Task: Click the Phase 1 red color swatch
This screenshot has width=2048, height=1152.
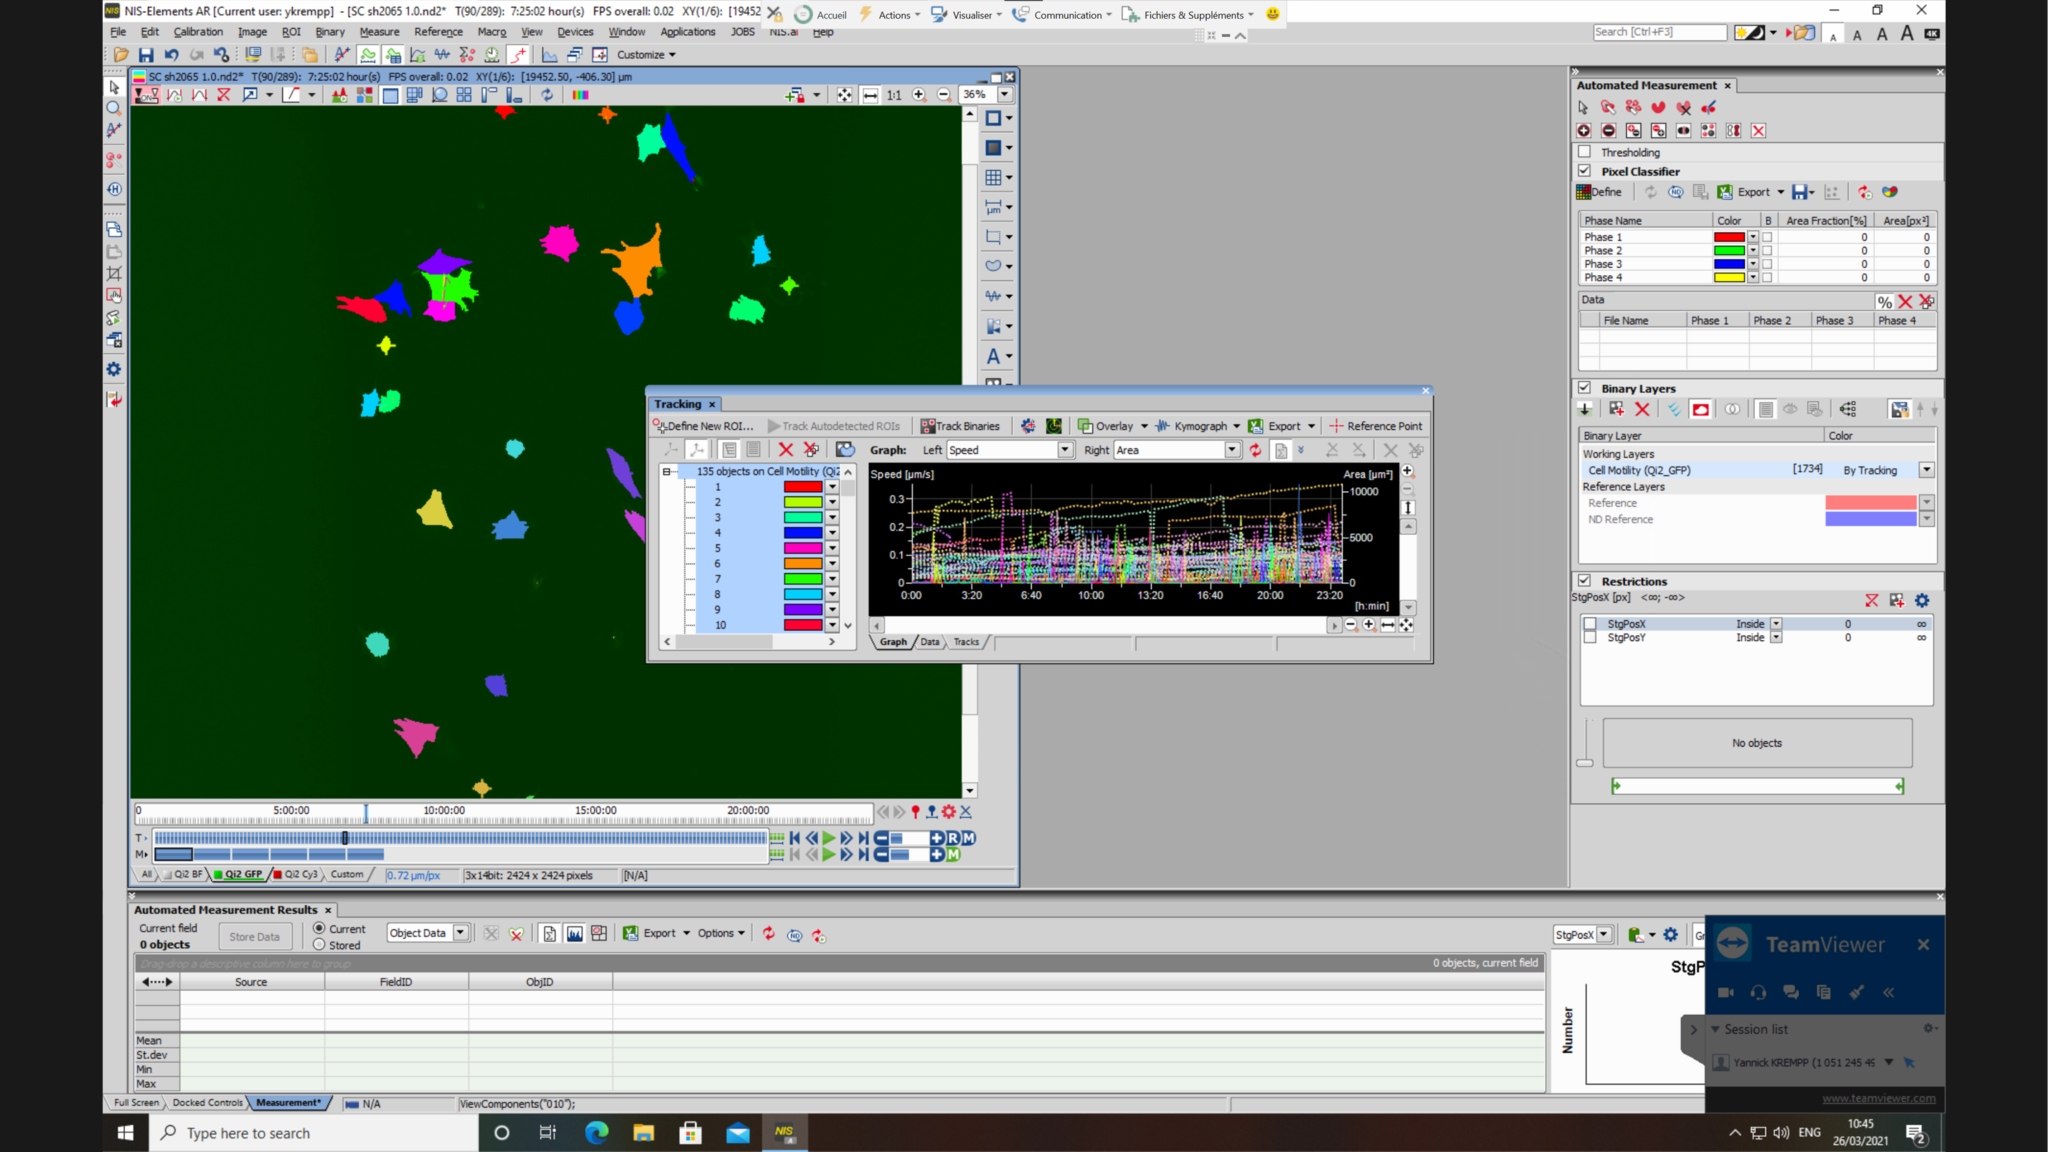Action: tap(1728, 236)
